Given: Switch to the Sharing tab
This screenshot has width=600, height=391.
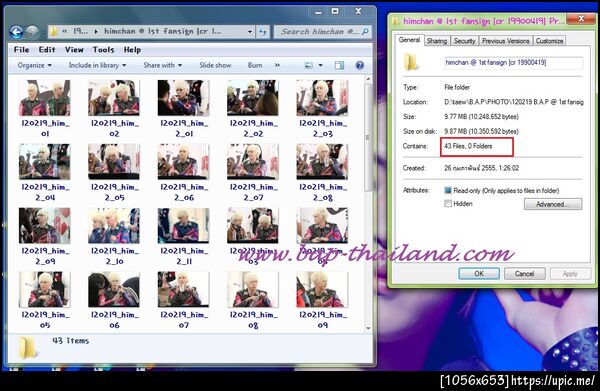Looking at the screenshot, I should point(437,41).
